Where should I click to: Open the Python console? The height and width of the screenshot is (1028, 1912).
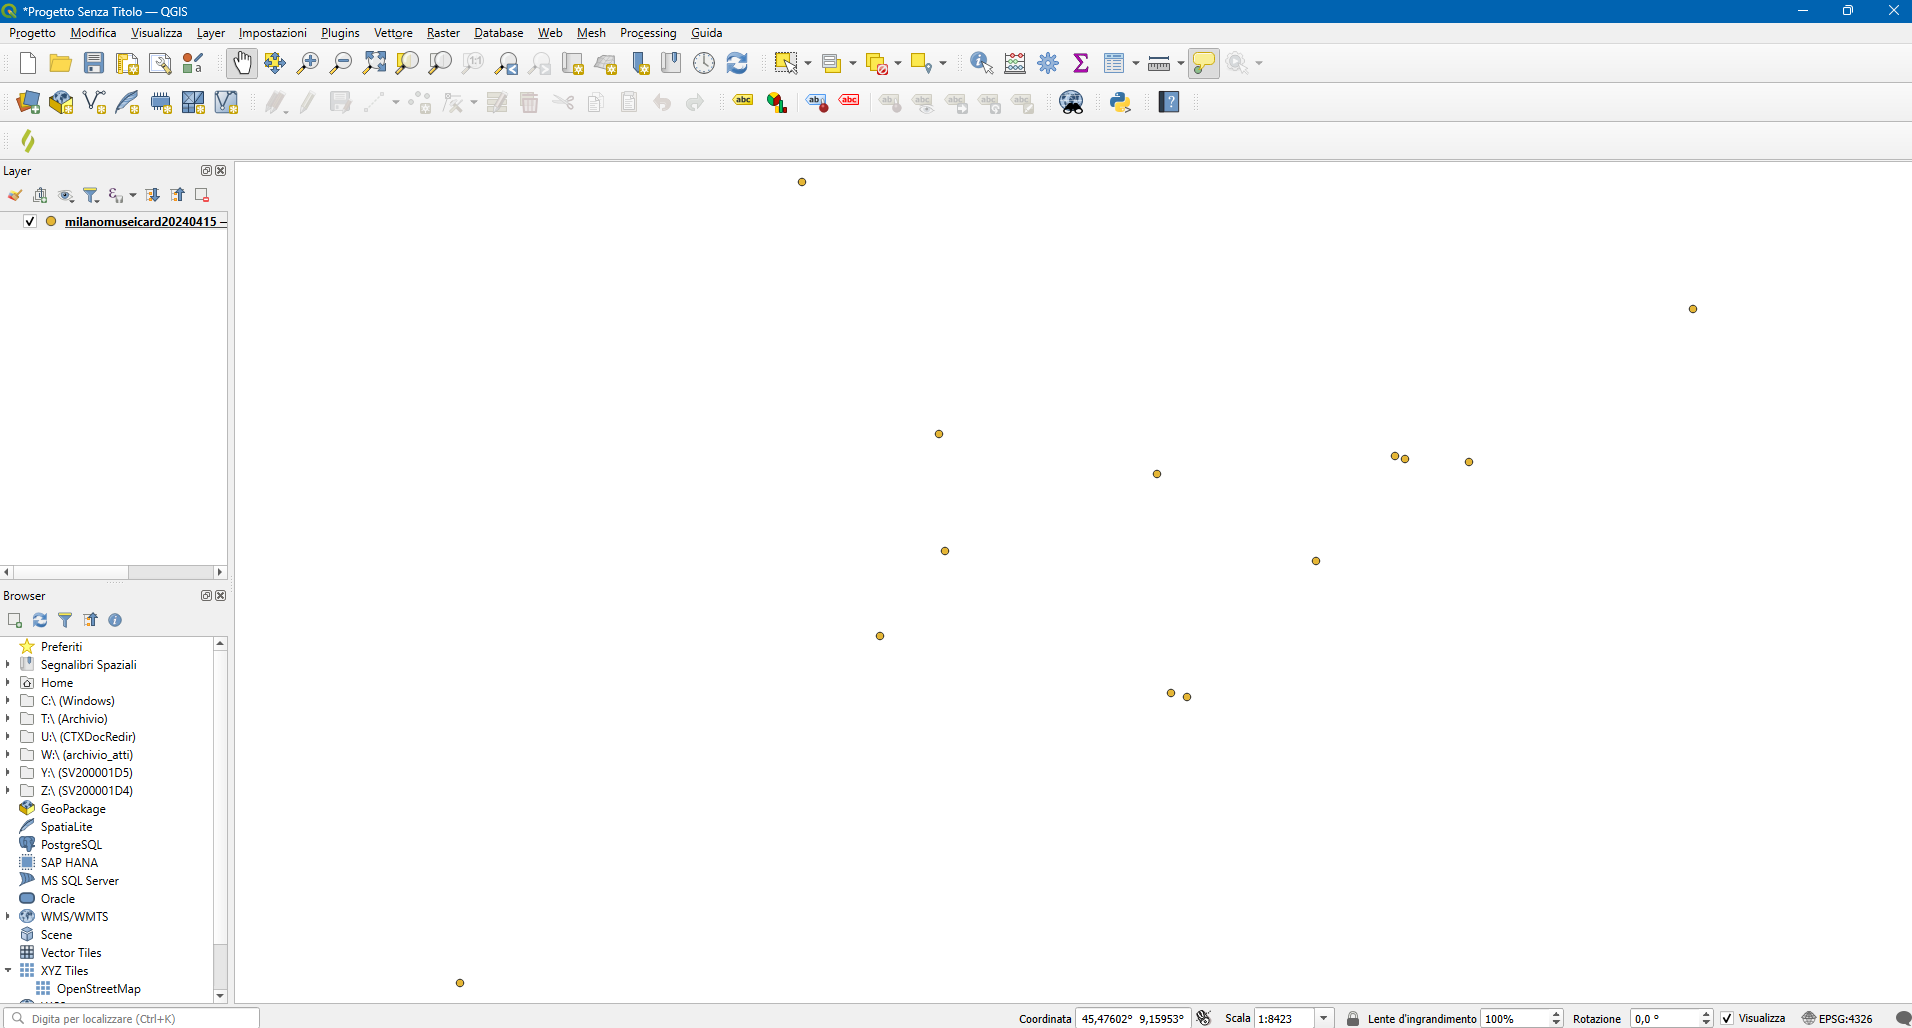[1120, 102]
